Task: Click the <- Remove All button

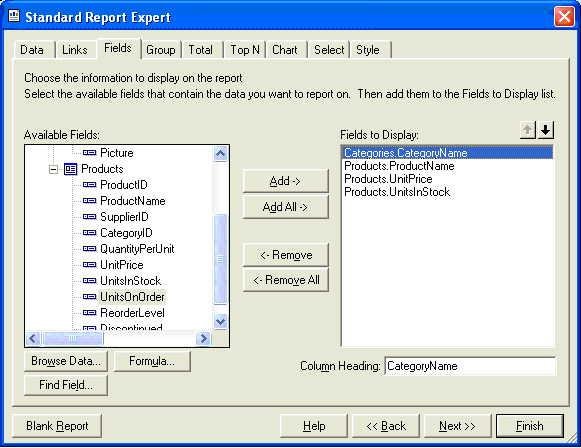Action: (286, 280)
